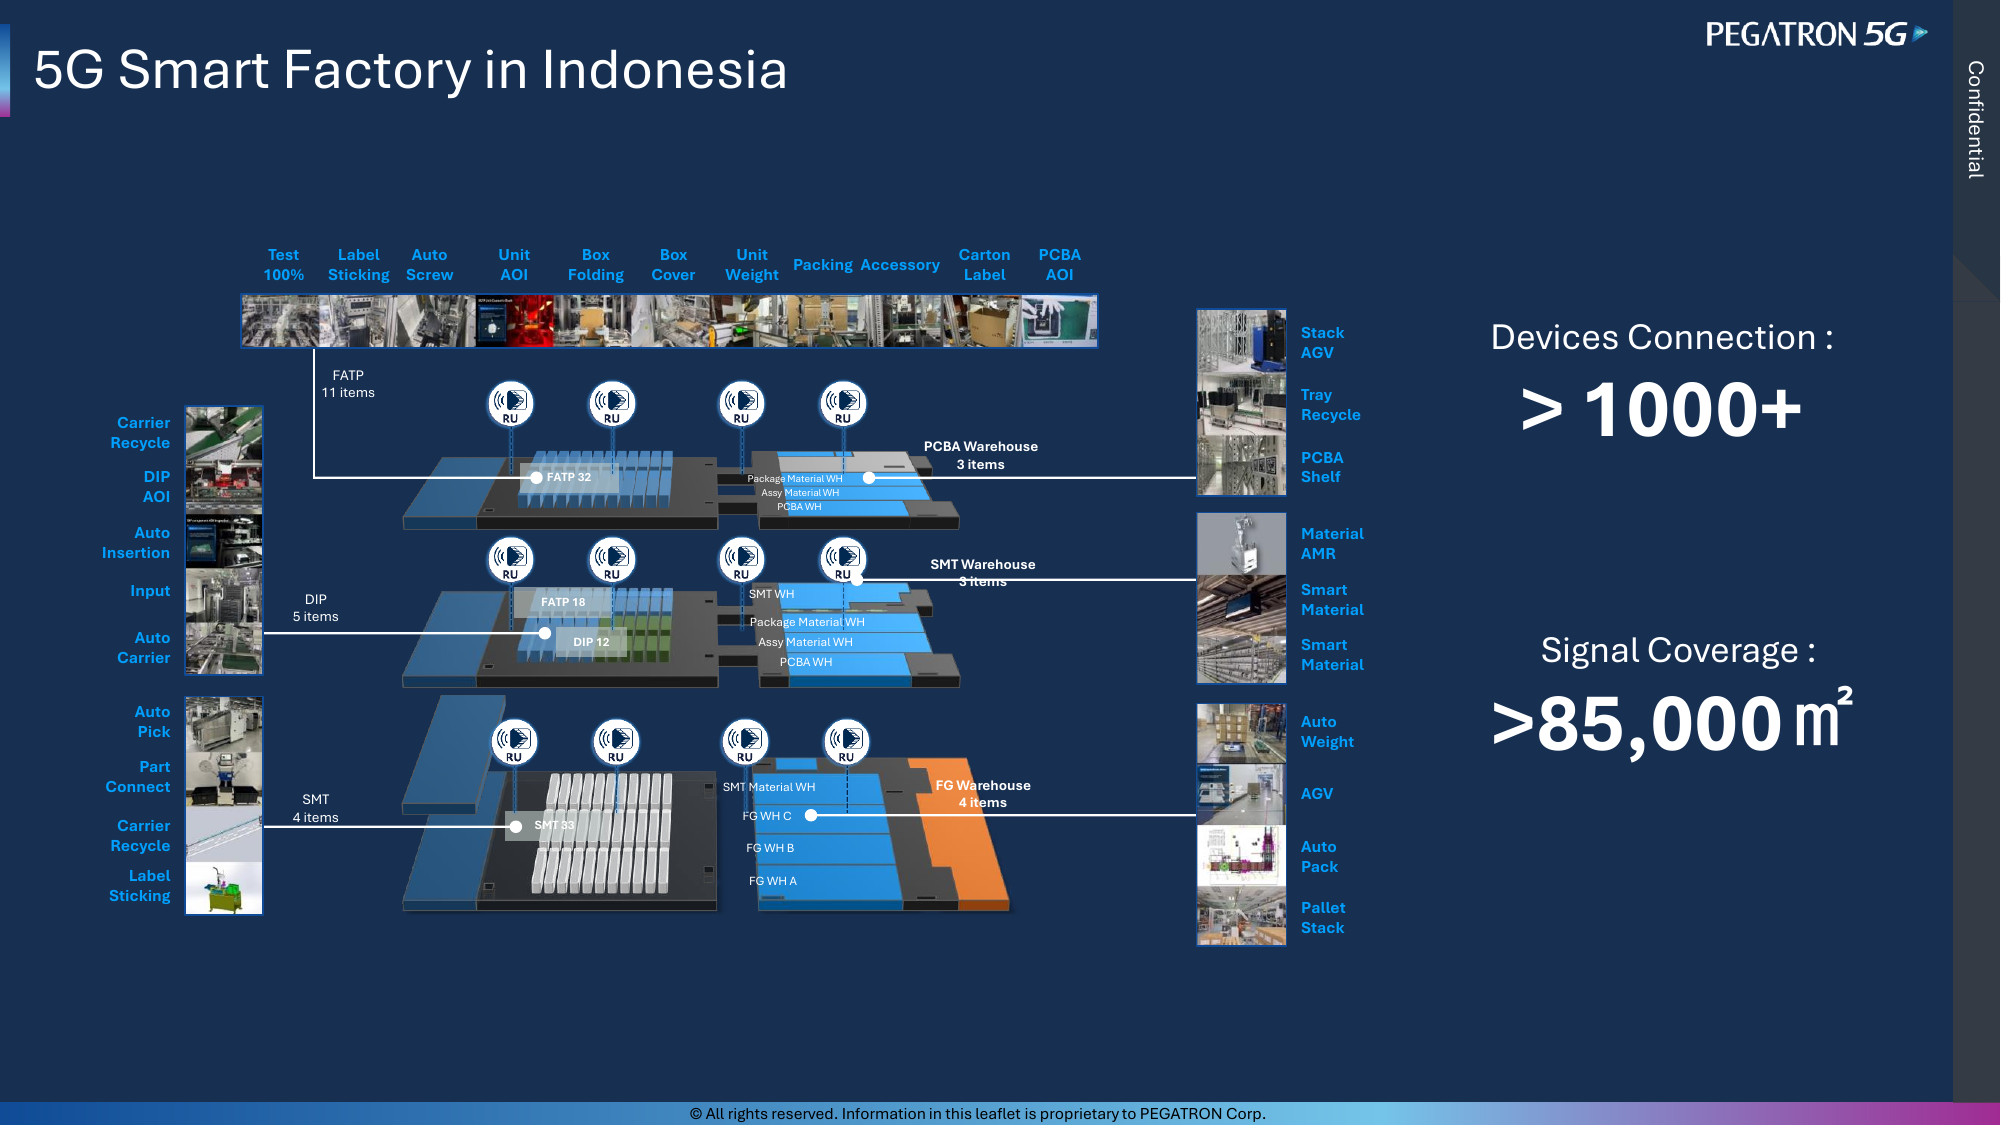Click the Auto Insertion label

136,543
